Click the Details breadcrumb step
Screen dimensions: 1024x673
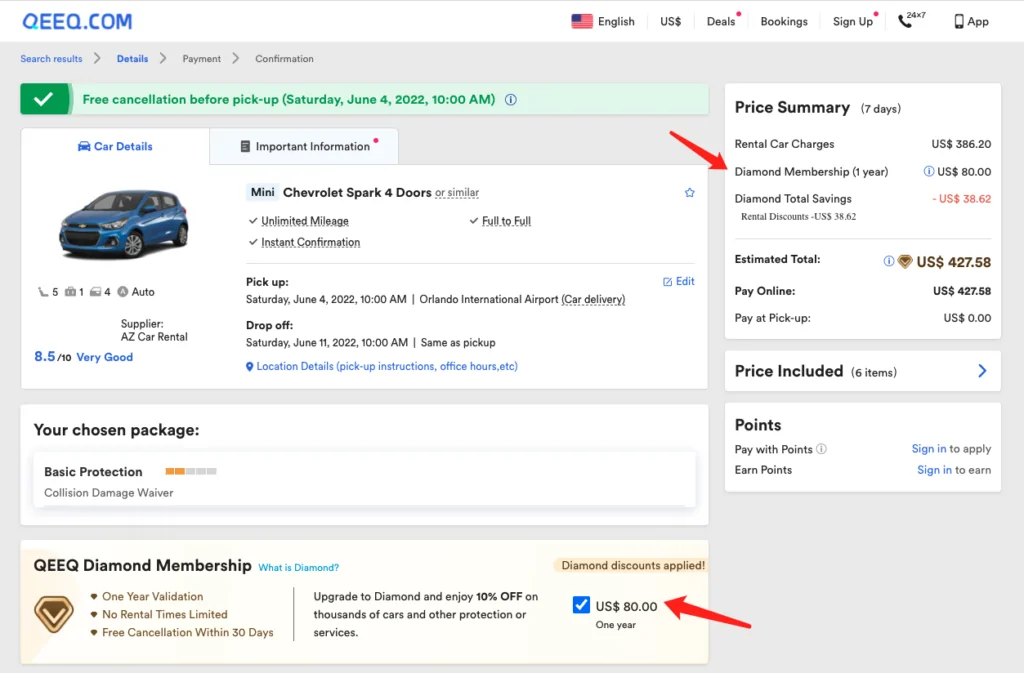[x=133, y=59]
